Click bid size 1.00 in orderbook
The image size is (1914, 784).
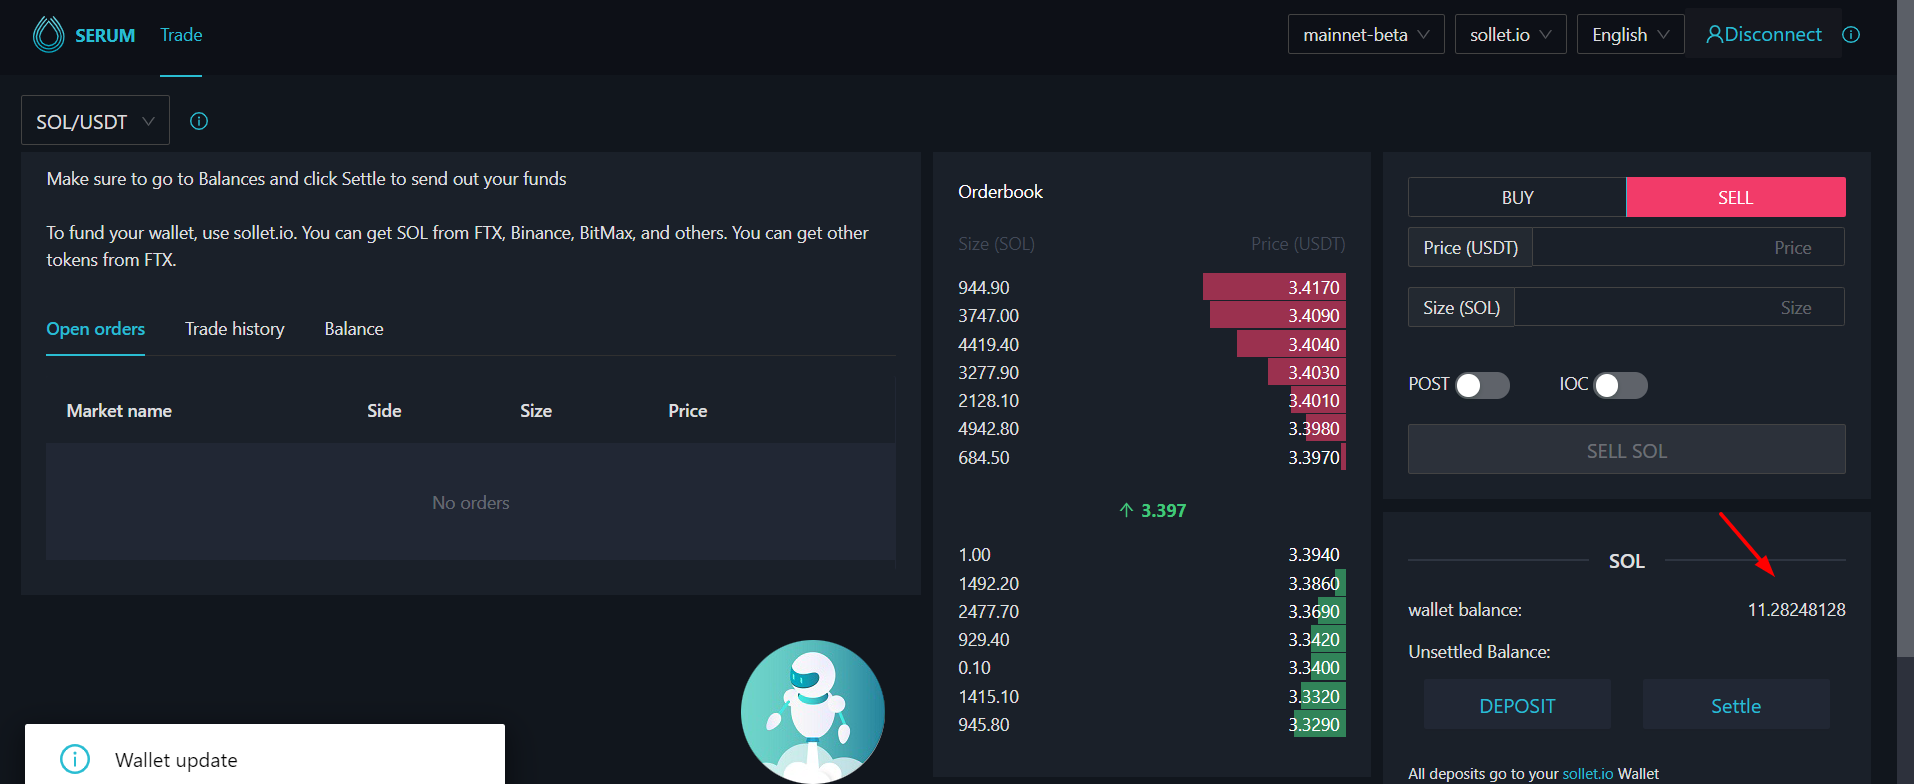pyautogui.click(x=975, y=554)
